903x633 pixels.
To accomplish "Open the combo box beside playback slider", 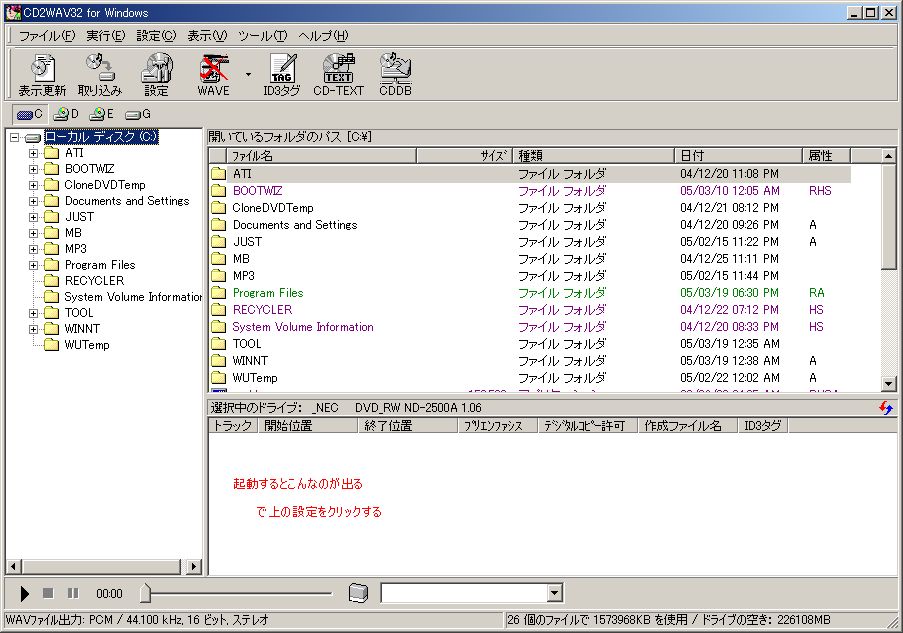I will pyautogui.click(x=554, y=594).
